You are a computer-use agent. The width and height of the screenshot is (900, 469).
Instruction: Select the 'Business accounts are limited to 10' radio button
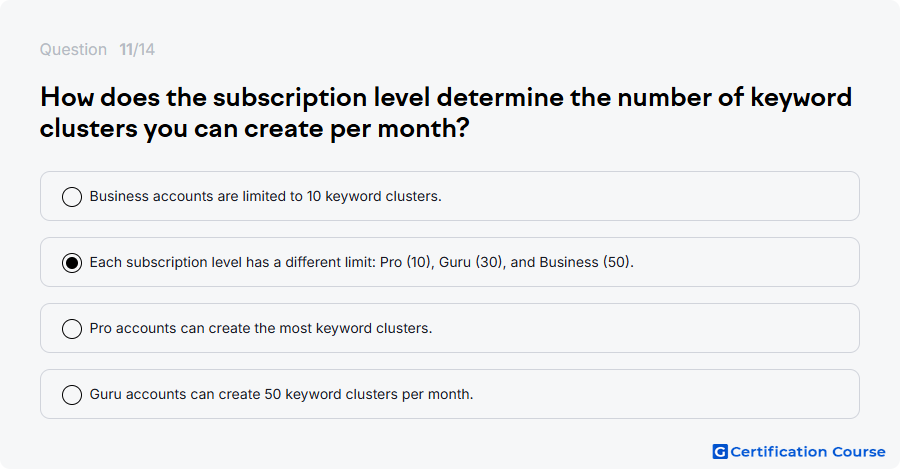tap(72, 196)
